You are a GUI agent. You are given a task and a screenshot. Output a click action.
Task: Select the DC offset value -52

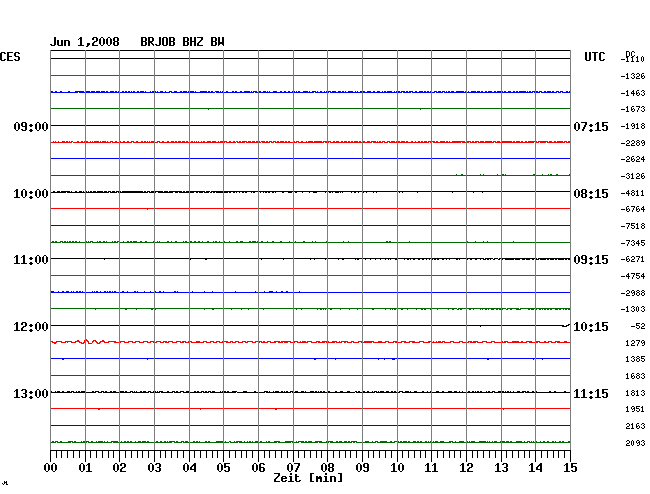638,327
